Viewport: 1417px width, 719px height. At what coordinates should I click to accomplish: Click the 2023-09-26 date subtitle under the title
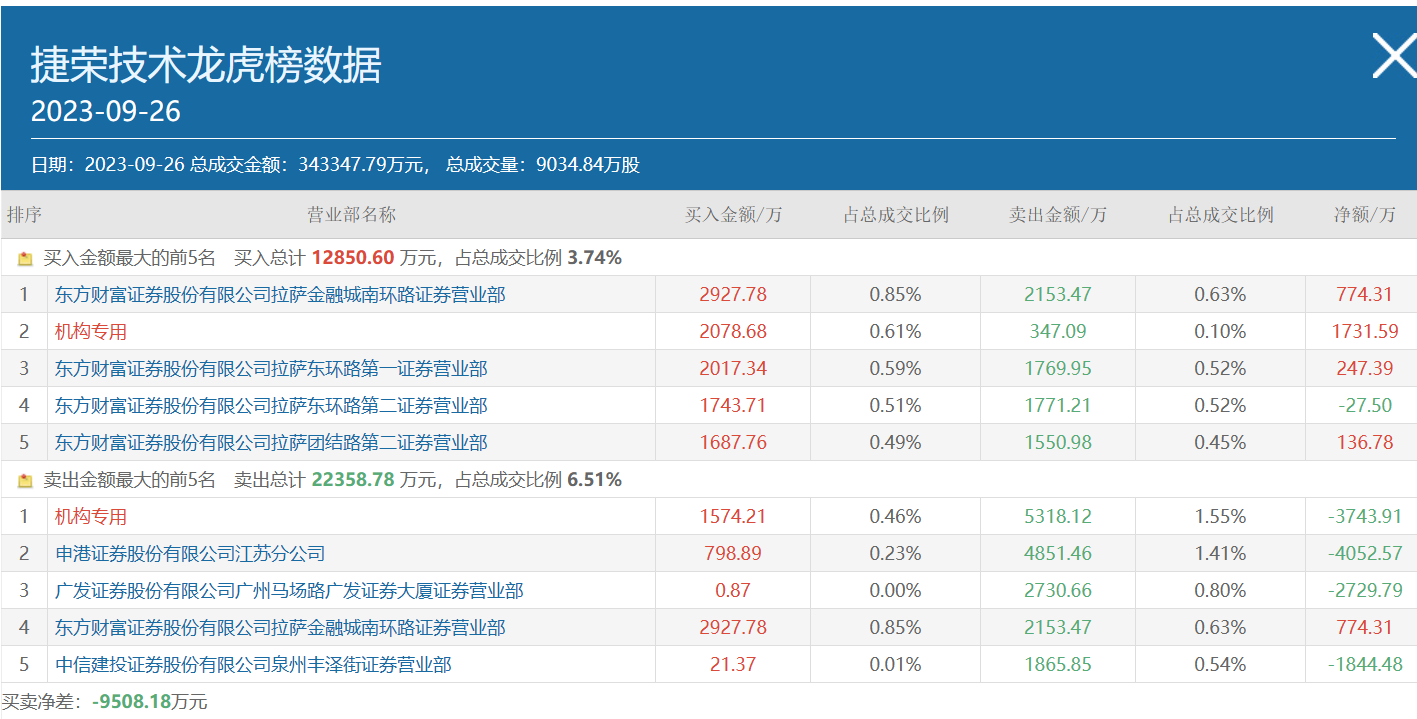[105, 111]
